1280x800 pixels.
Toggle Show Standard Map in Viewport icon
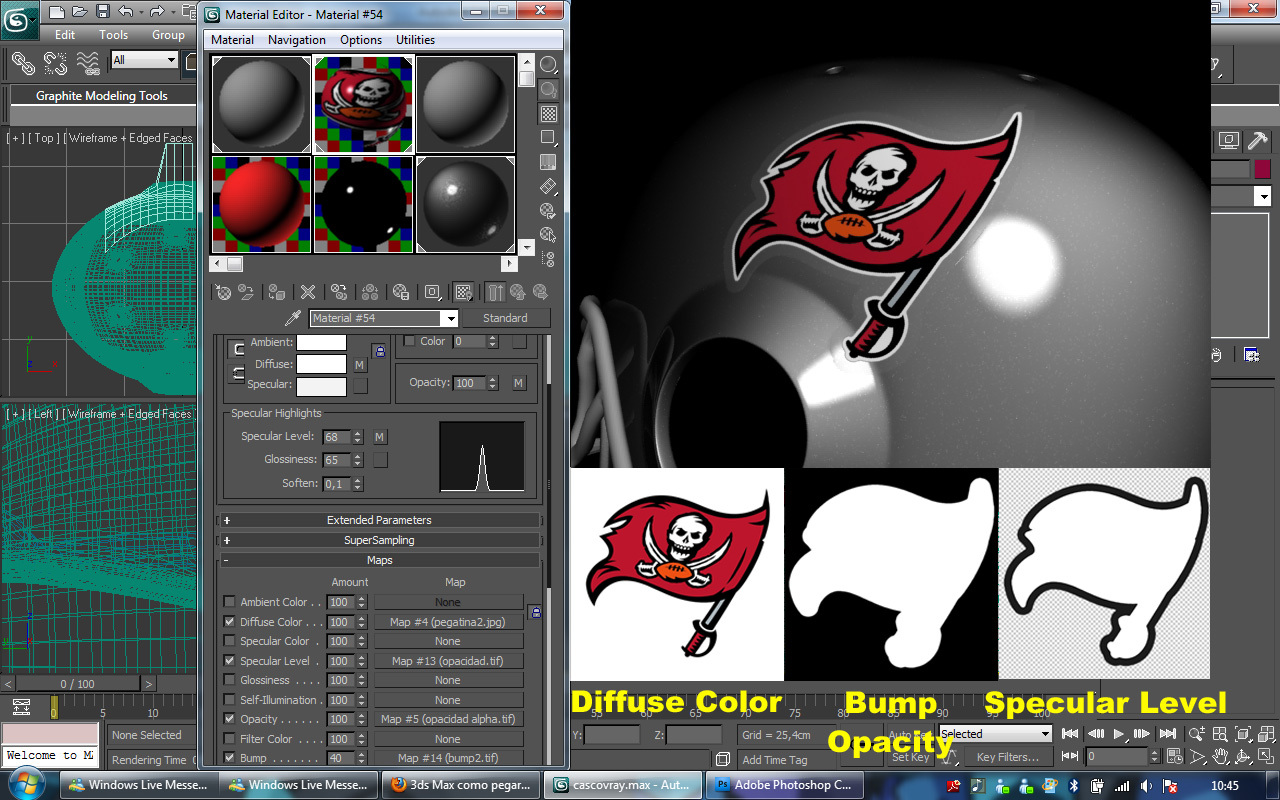[x=464, y=292]
